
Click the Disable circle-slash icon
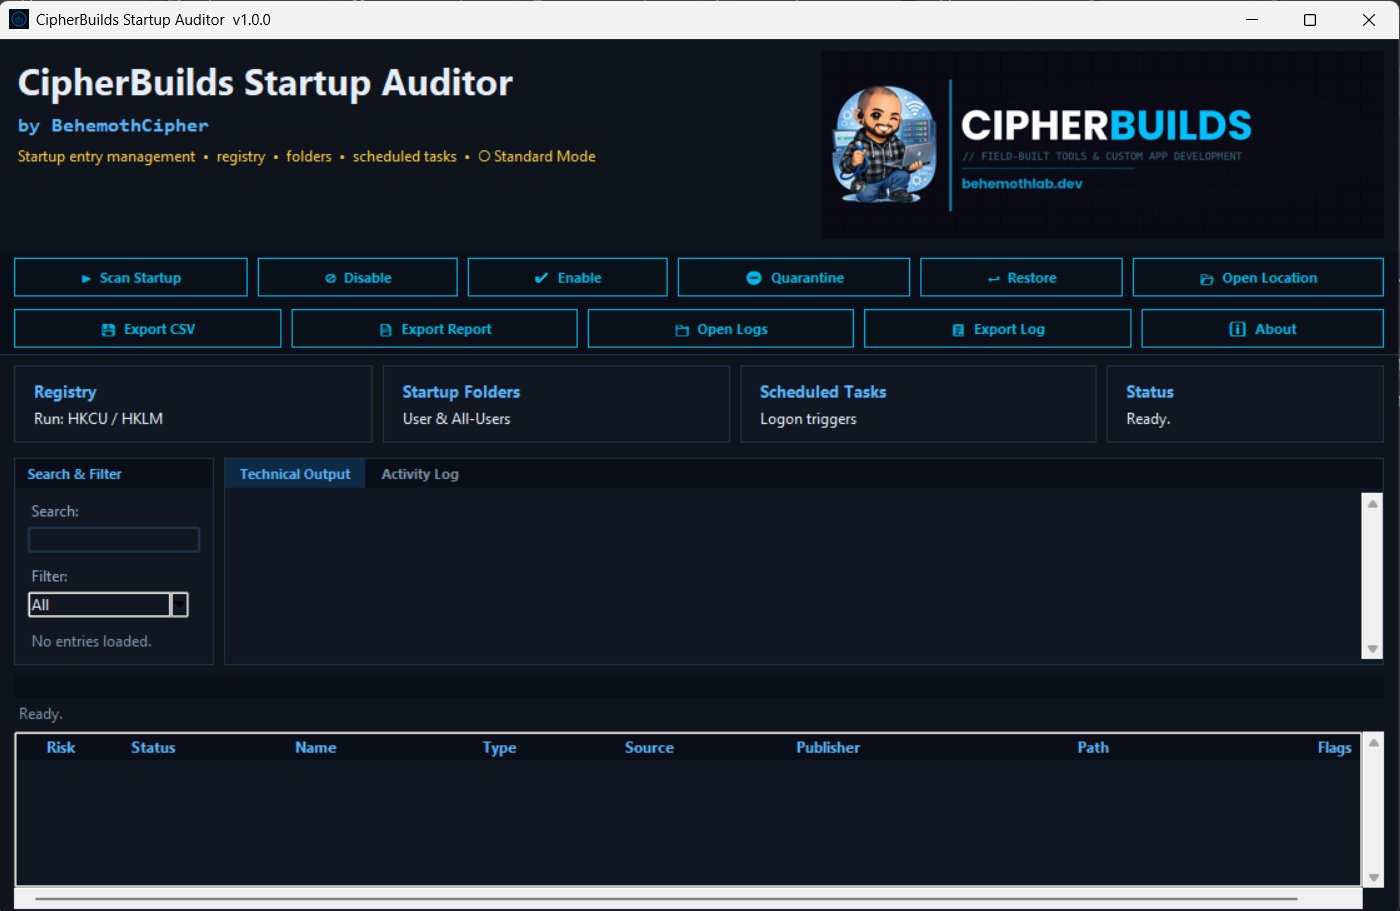(330, 279)
